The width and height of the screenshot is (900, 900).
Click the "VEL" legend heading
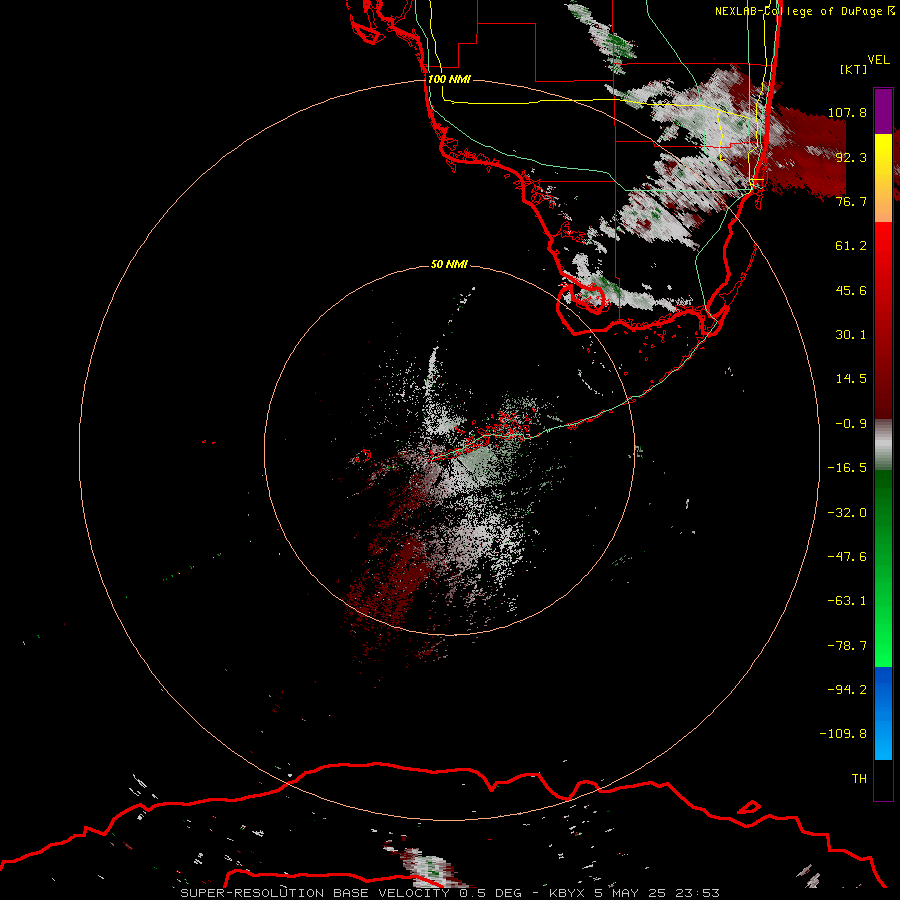tap(878, 60)
